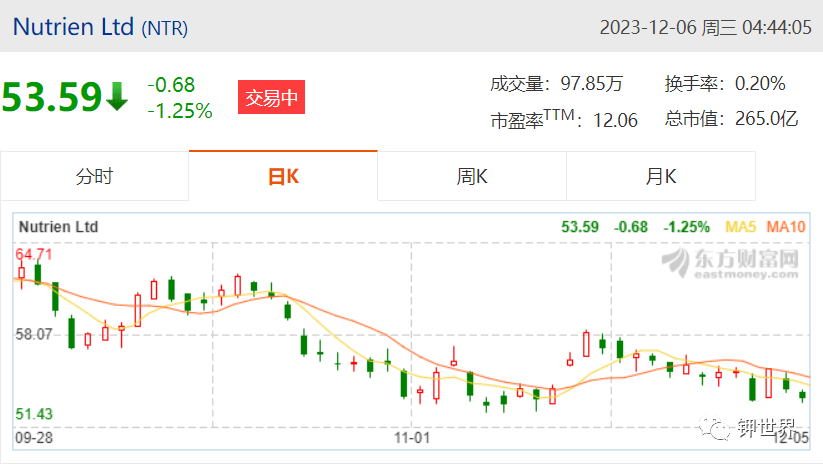The image size is (823, 464).
Task: Toggle the MA5 moving average legend
Action: 740,227
